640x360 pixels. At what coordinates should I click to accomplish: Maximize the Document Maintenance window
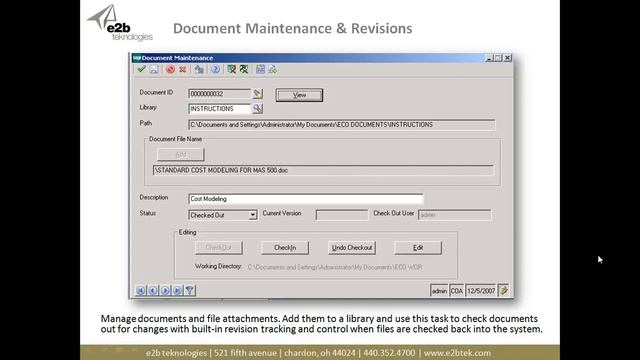coord(498,58)
